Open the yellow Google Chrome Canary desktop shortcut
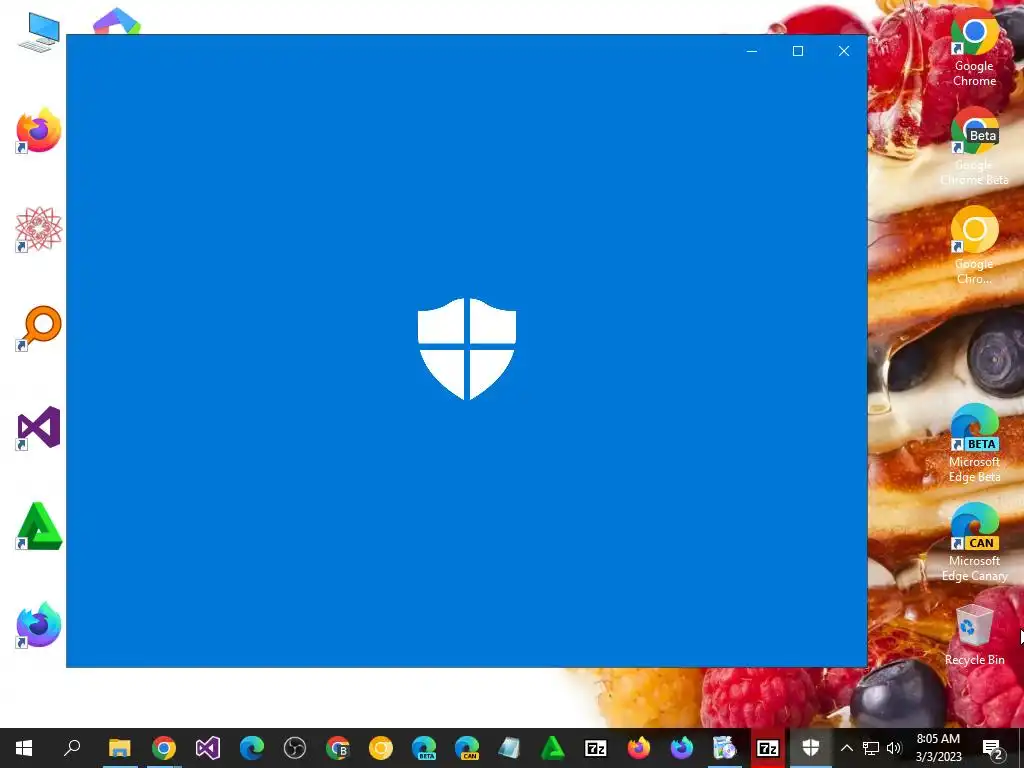 point(974,246)
